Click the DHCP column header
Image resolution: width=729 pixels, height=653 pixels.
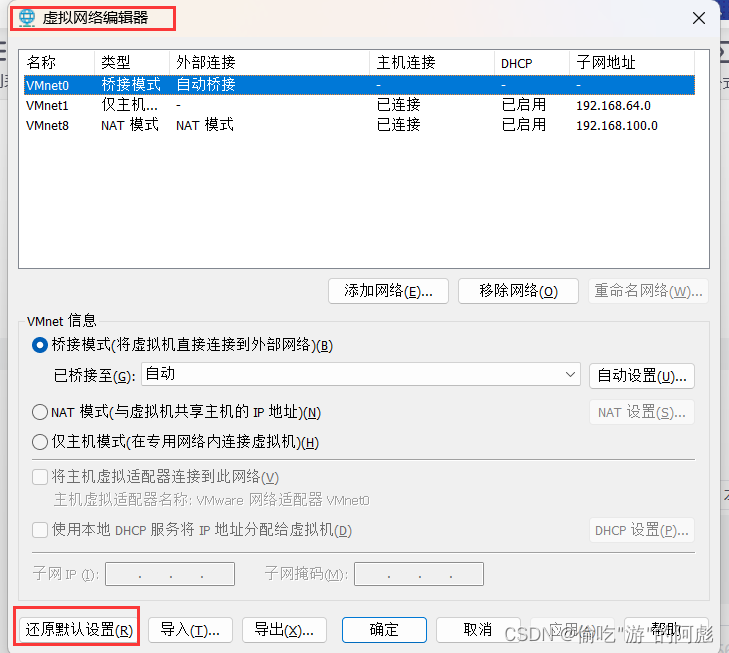coord(532,62)
